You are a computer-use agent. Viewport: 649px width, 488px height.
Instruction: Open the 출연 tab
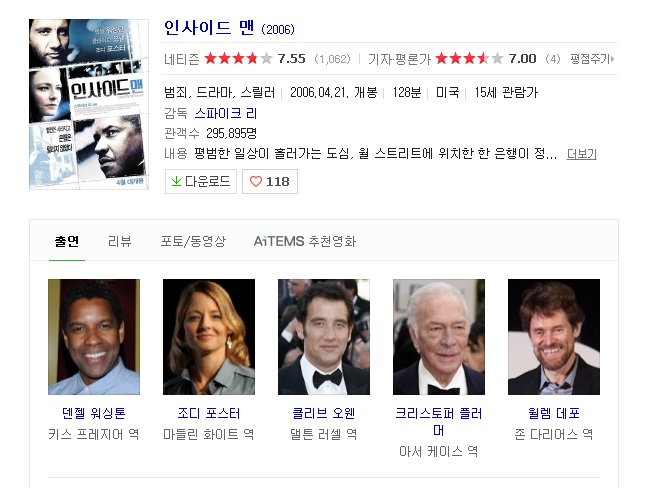click(67, 241)
